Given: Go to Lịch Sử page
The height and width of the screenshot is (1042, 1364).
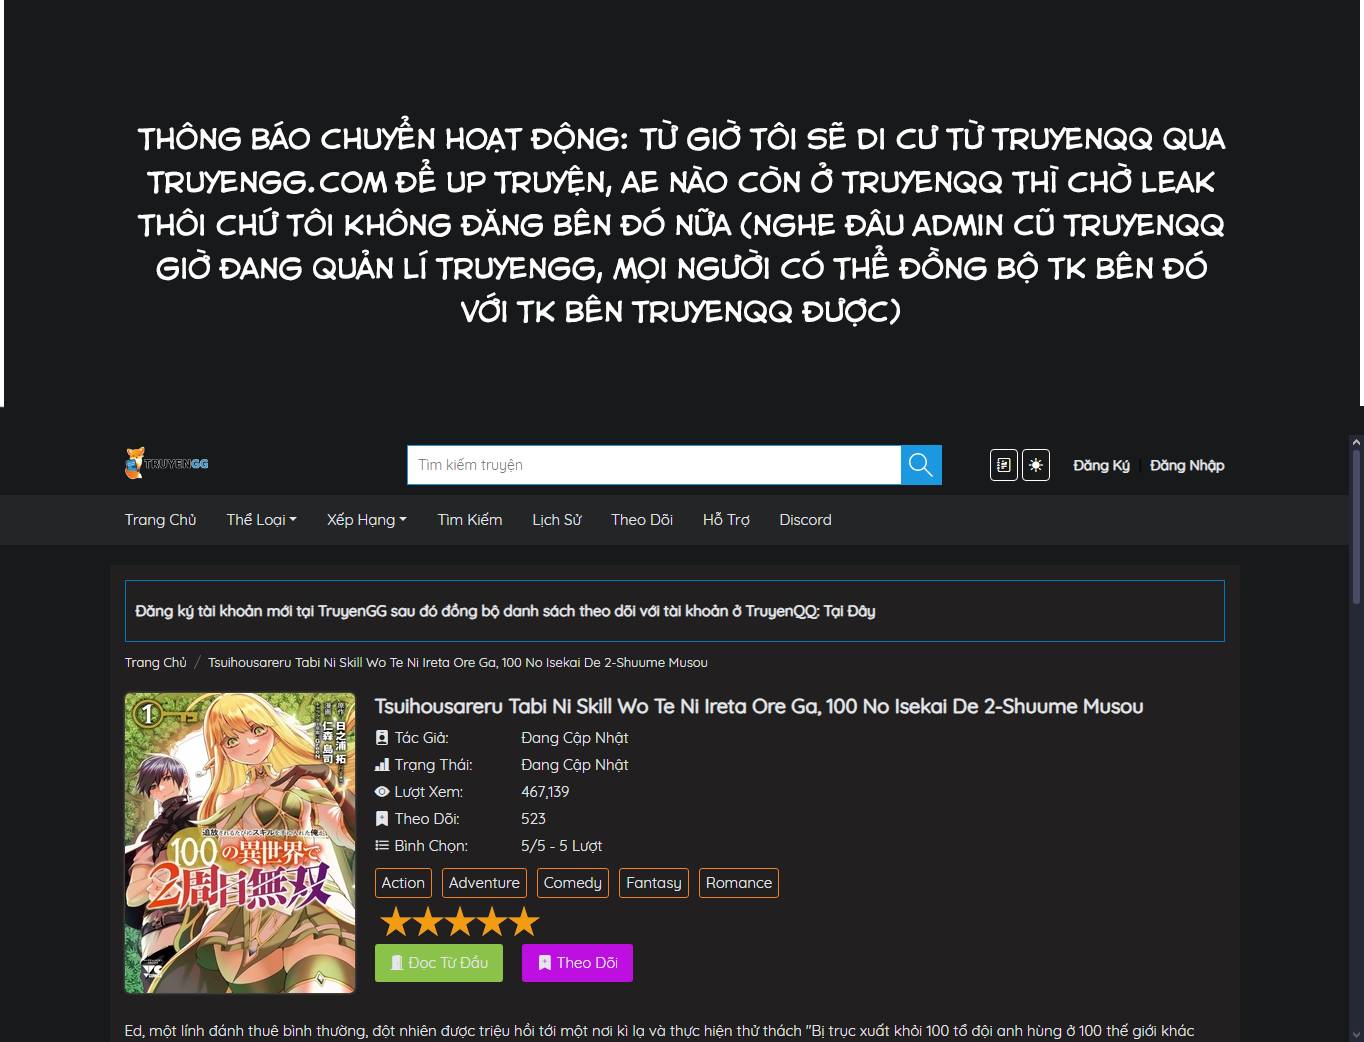Looking at the screenshot, I should (x=556, y=520).
